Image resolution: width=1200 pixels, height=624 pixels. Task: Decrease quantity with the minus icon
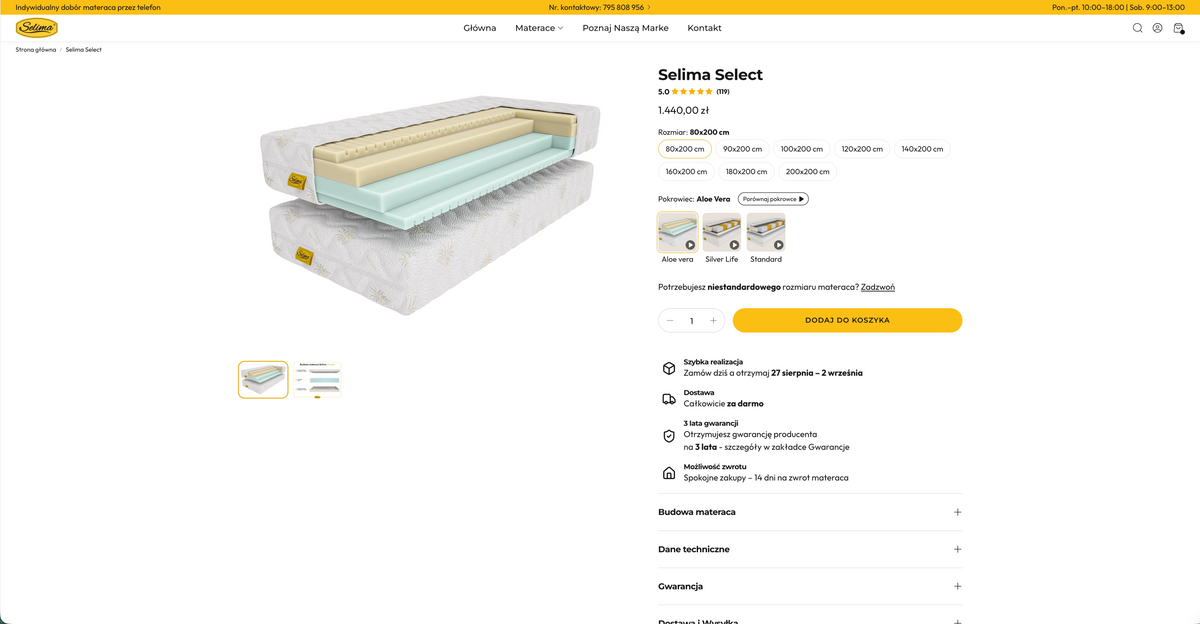point(670,321)
